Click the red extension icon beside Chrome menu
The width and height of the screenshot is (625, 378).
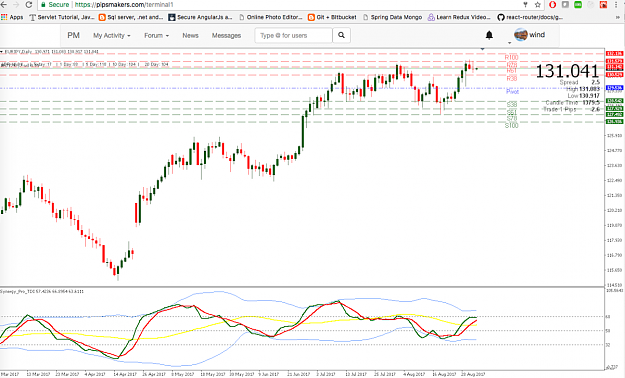[x=603, y=5]
